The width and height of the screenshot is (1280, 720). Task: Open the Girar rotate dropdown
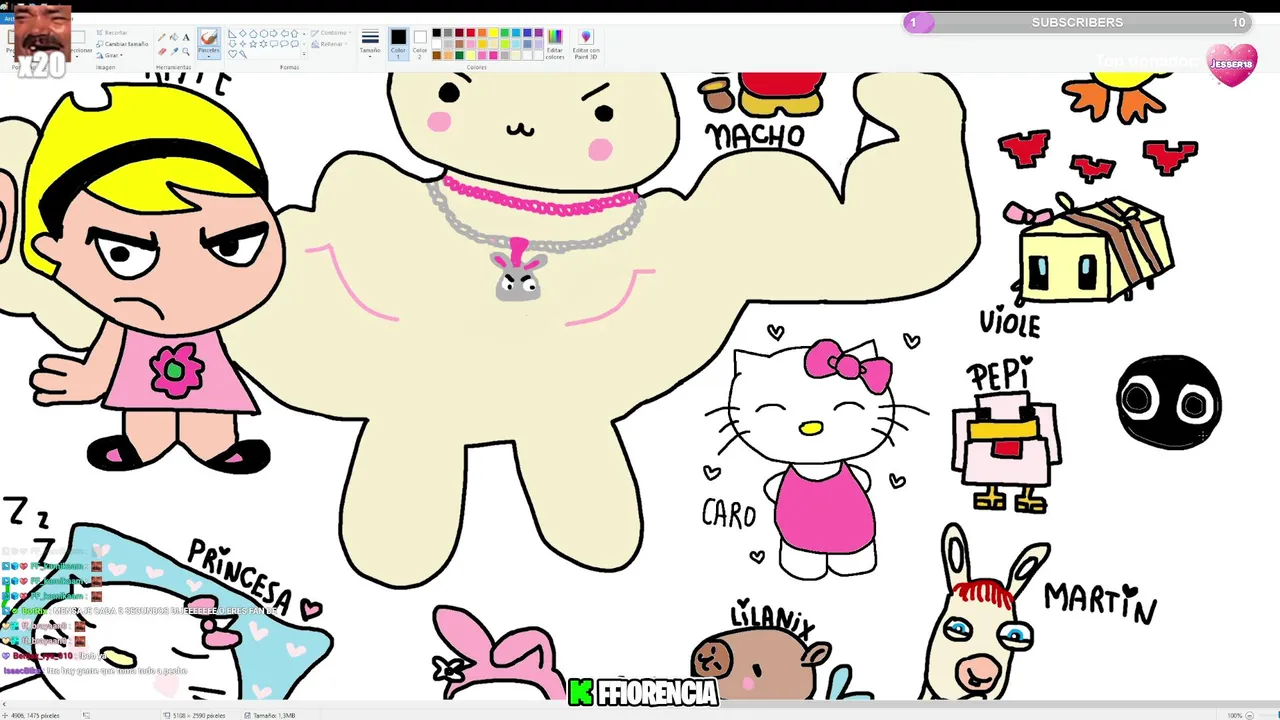(x=110, y=55)
